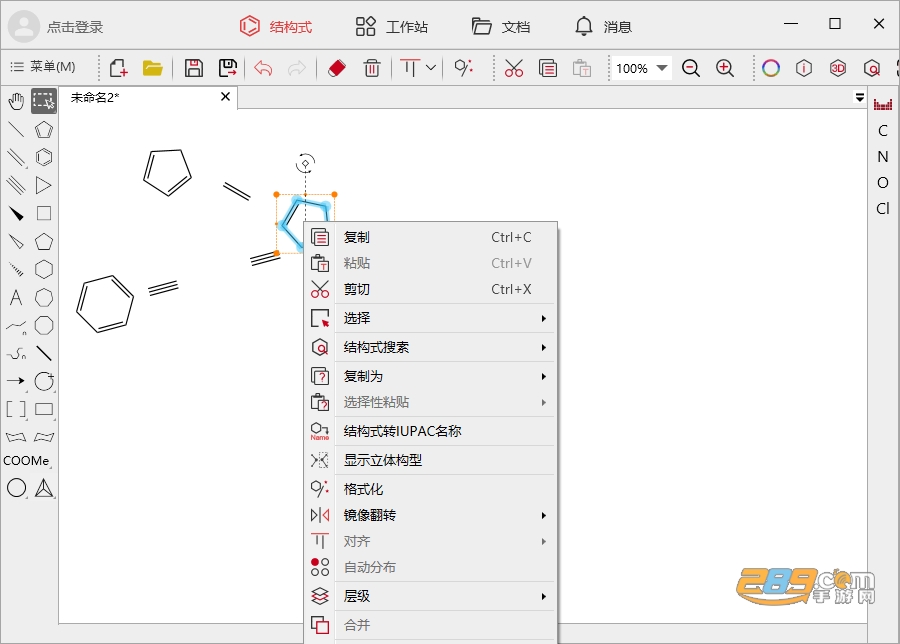Choose the single bond line tool
The image size is (900, 644).
tap(16, 130)
